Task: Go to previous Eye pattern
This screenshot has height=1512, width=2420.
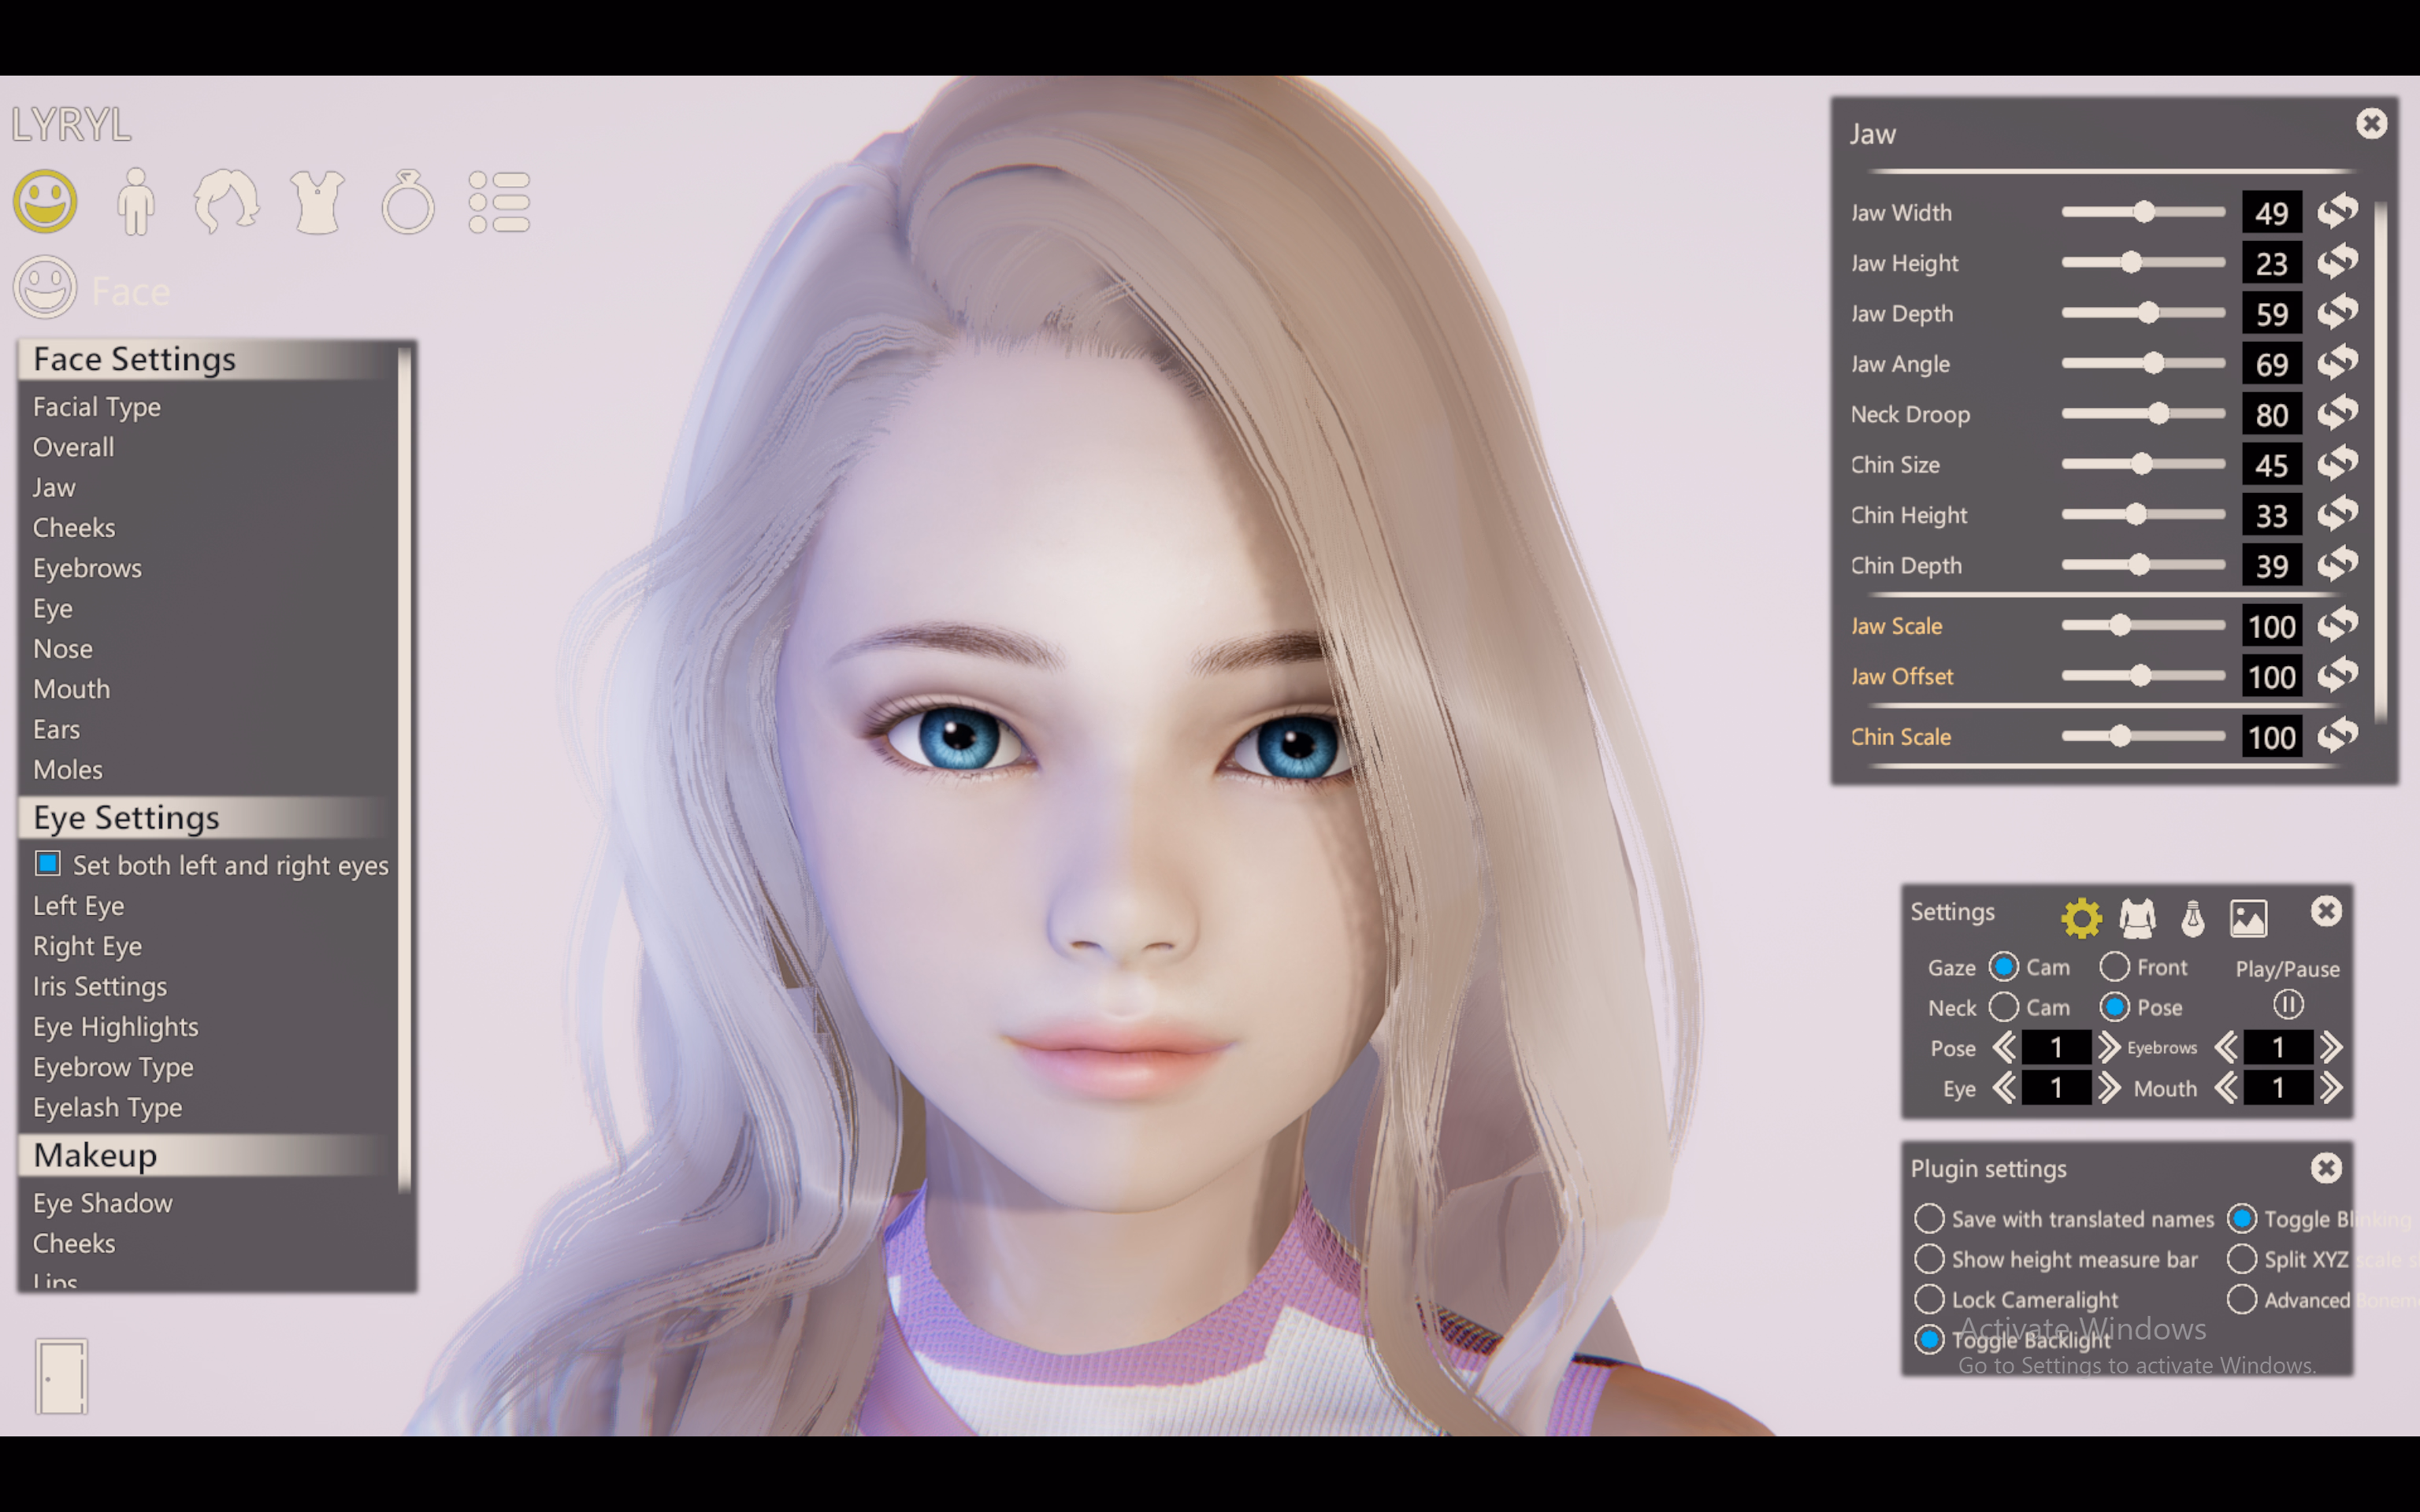Action: point(2003,1087)
